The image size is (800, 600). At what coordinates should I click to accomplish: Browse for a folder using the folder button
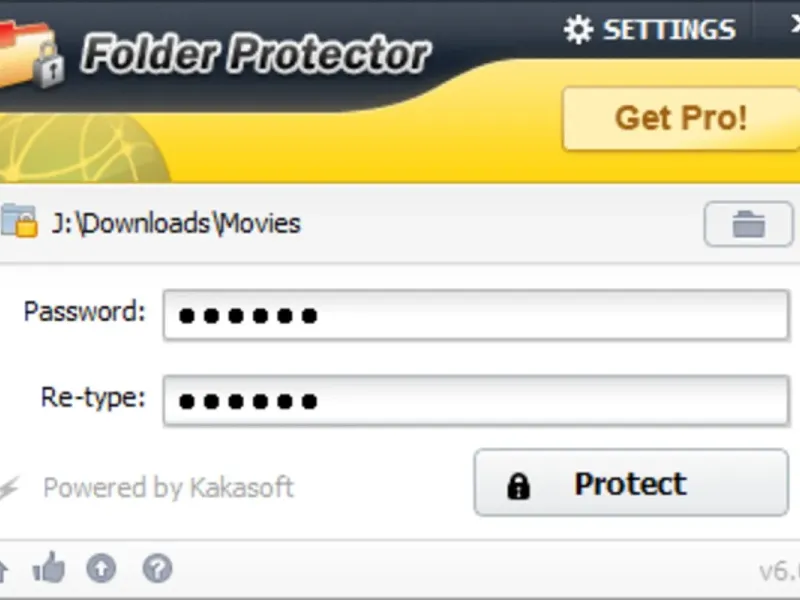(x=748, y=224)
